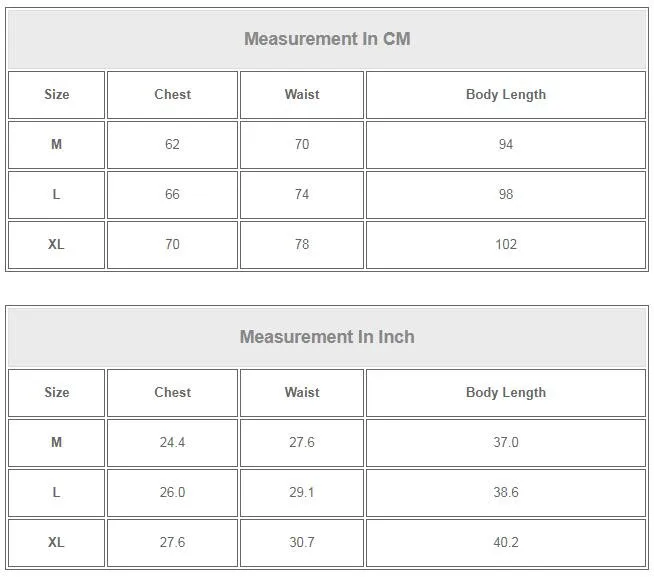This screenshot has height=577, width=654.
Task: Select the Chest column header in CM table
Action: pyautogui.click(x=172, y=95)
